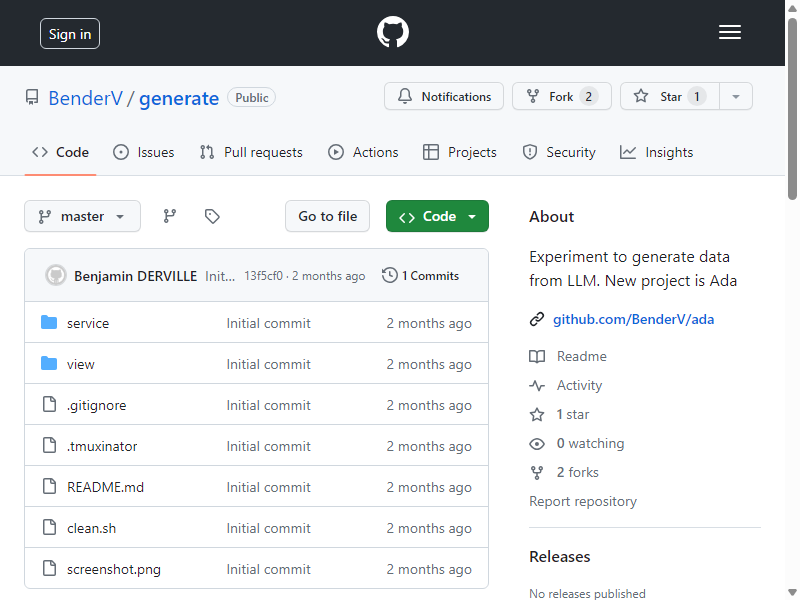Expand the green Code dropdown button
This screenshot has width=800, height=600.
437,216
